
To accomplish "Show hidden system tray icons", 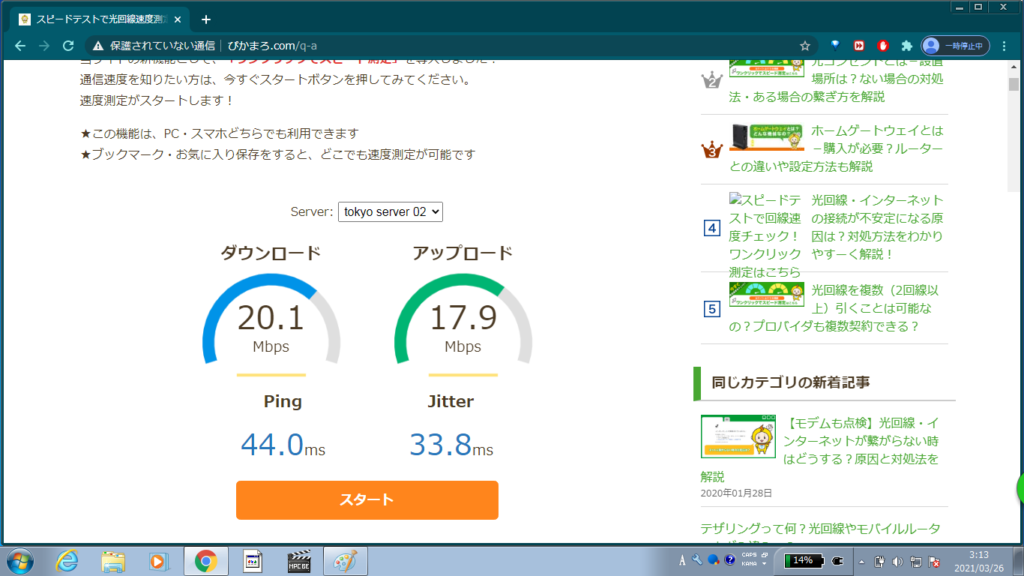I will (861, 562).
